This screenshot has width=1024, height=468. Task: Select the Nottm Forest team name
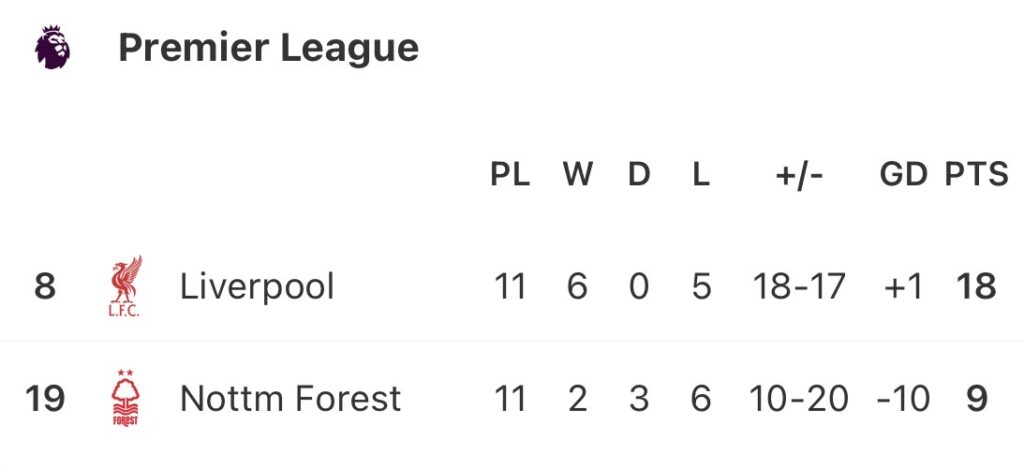(x=290, y=399)
